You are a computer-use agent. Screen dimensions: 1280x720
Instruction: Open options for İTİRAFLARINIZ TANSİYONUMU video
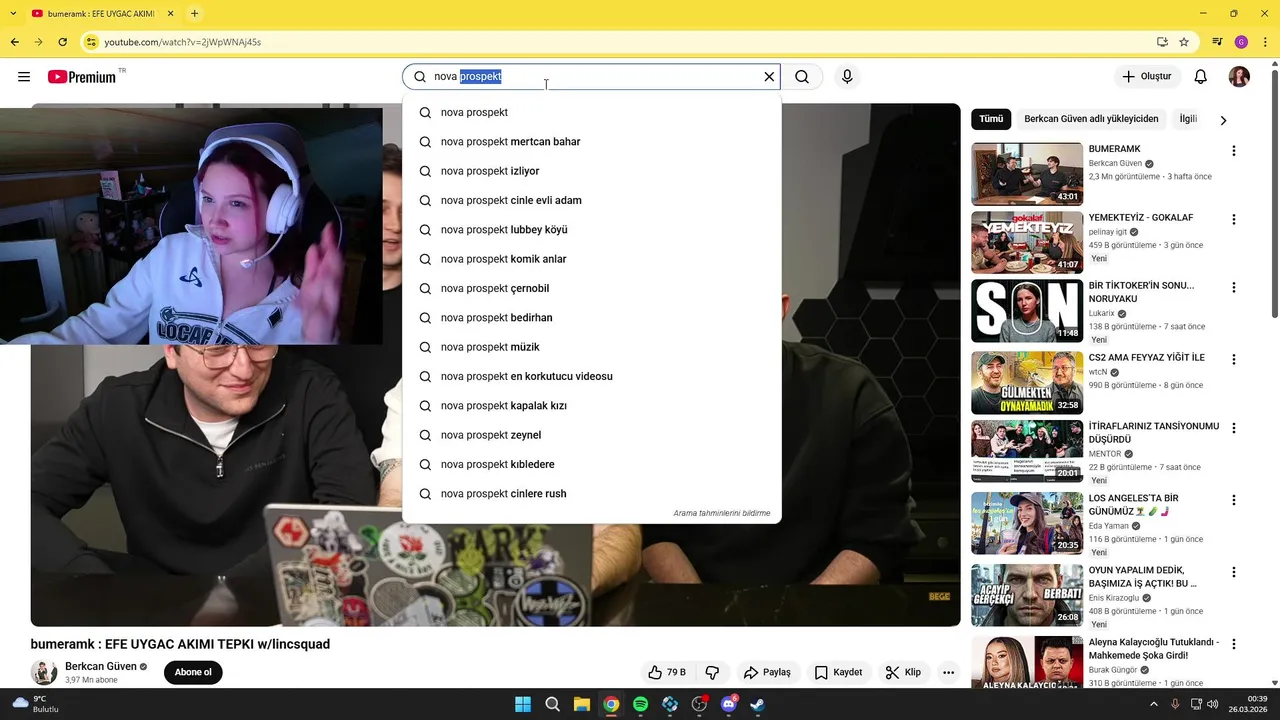point(1234,428)
